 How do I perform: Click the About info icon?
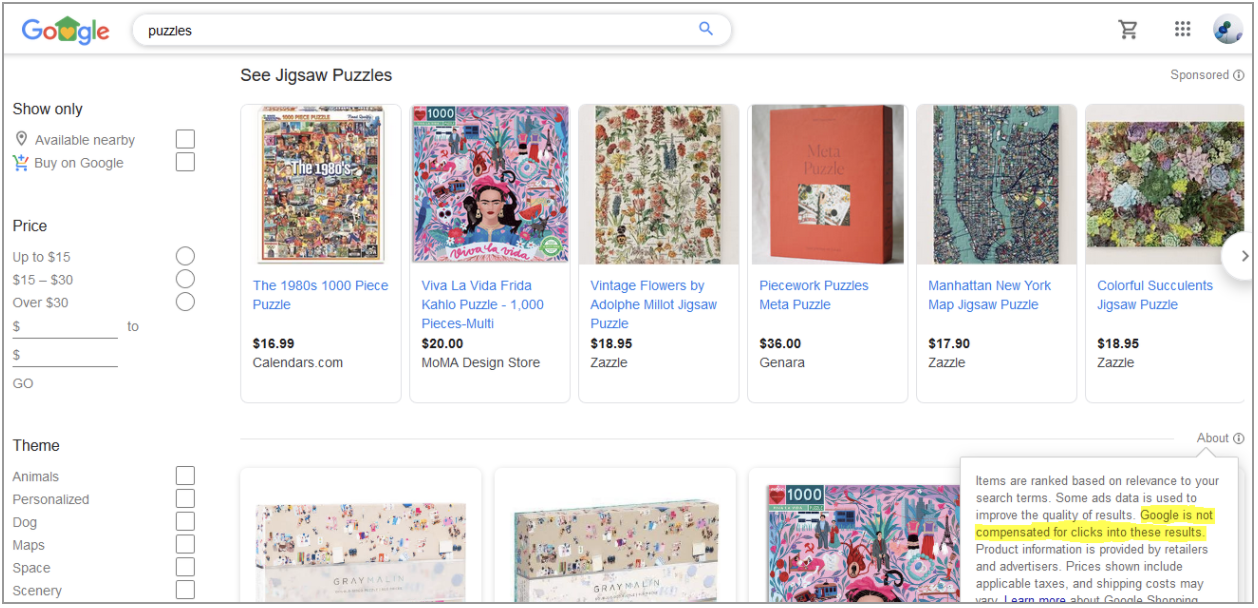pyautogui.click(x=1239, y=438)
